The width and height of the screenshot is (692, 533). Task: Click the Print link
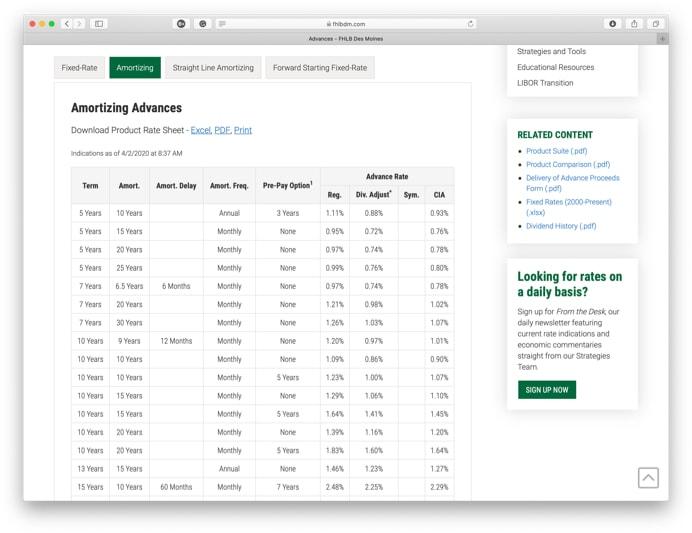243,130
